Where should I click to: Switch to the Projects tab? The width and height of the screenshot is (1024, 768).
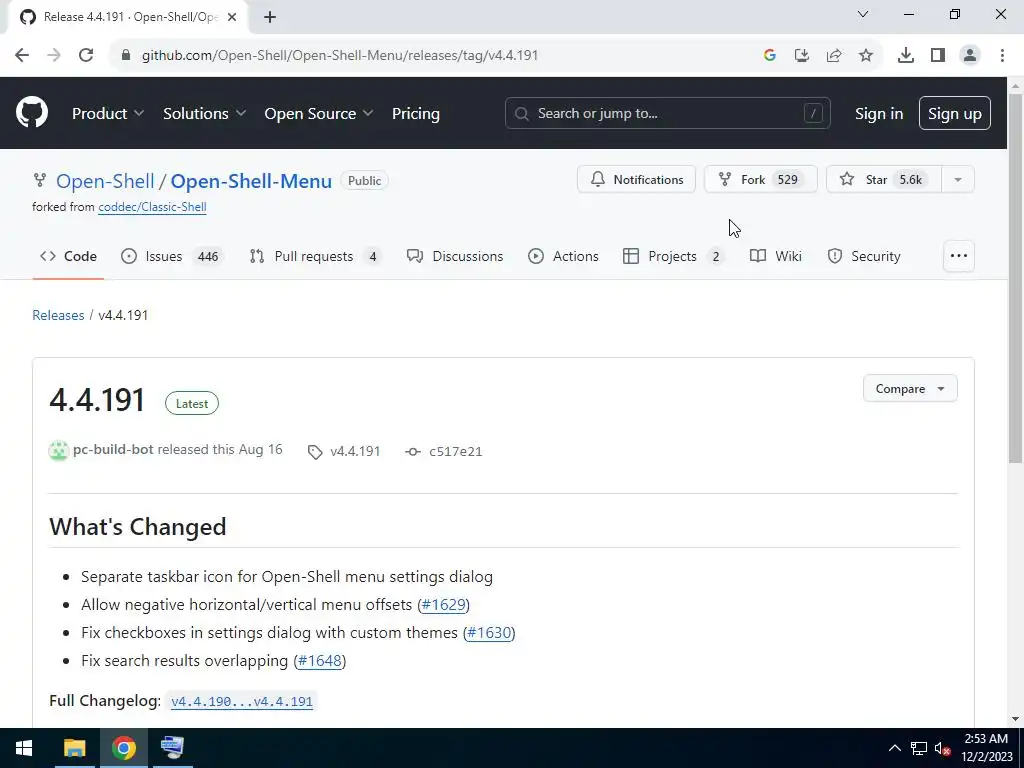point(673,256)
